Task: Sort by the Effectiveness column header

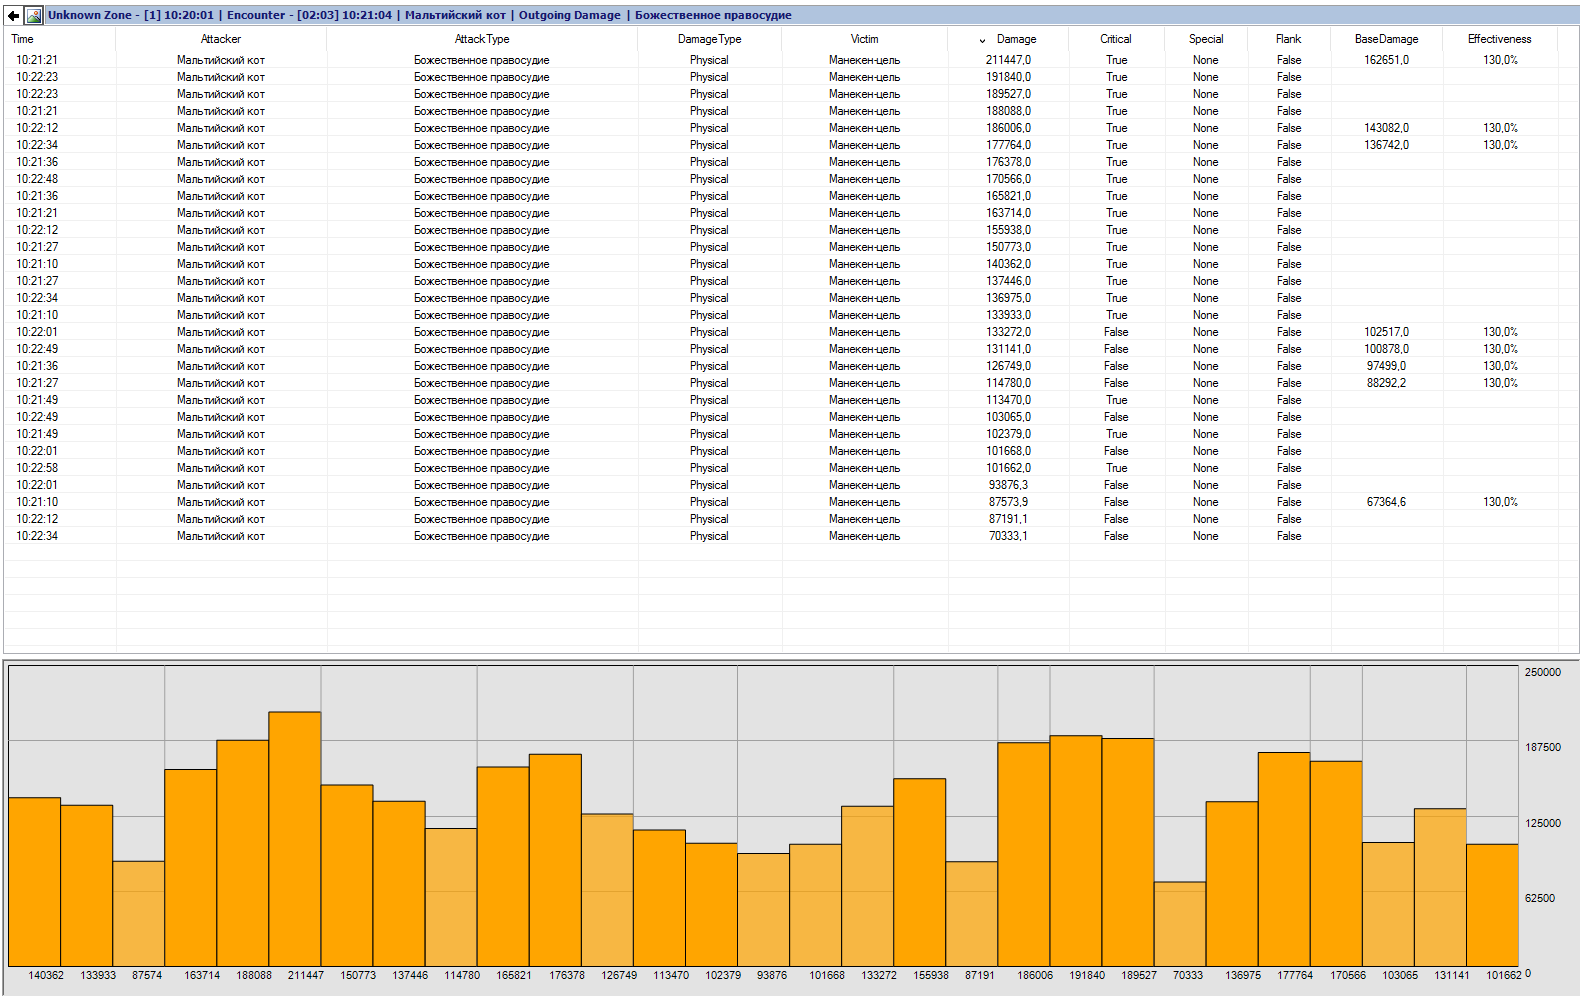Action: pyautogui.click(x=1499, y=39)
